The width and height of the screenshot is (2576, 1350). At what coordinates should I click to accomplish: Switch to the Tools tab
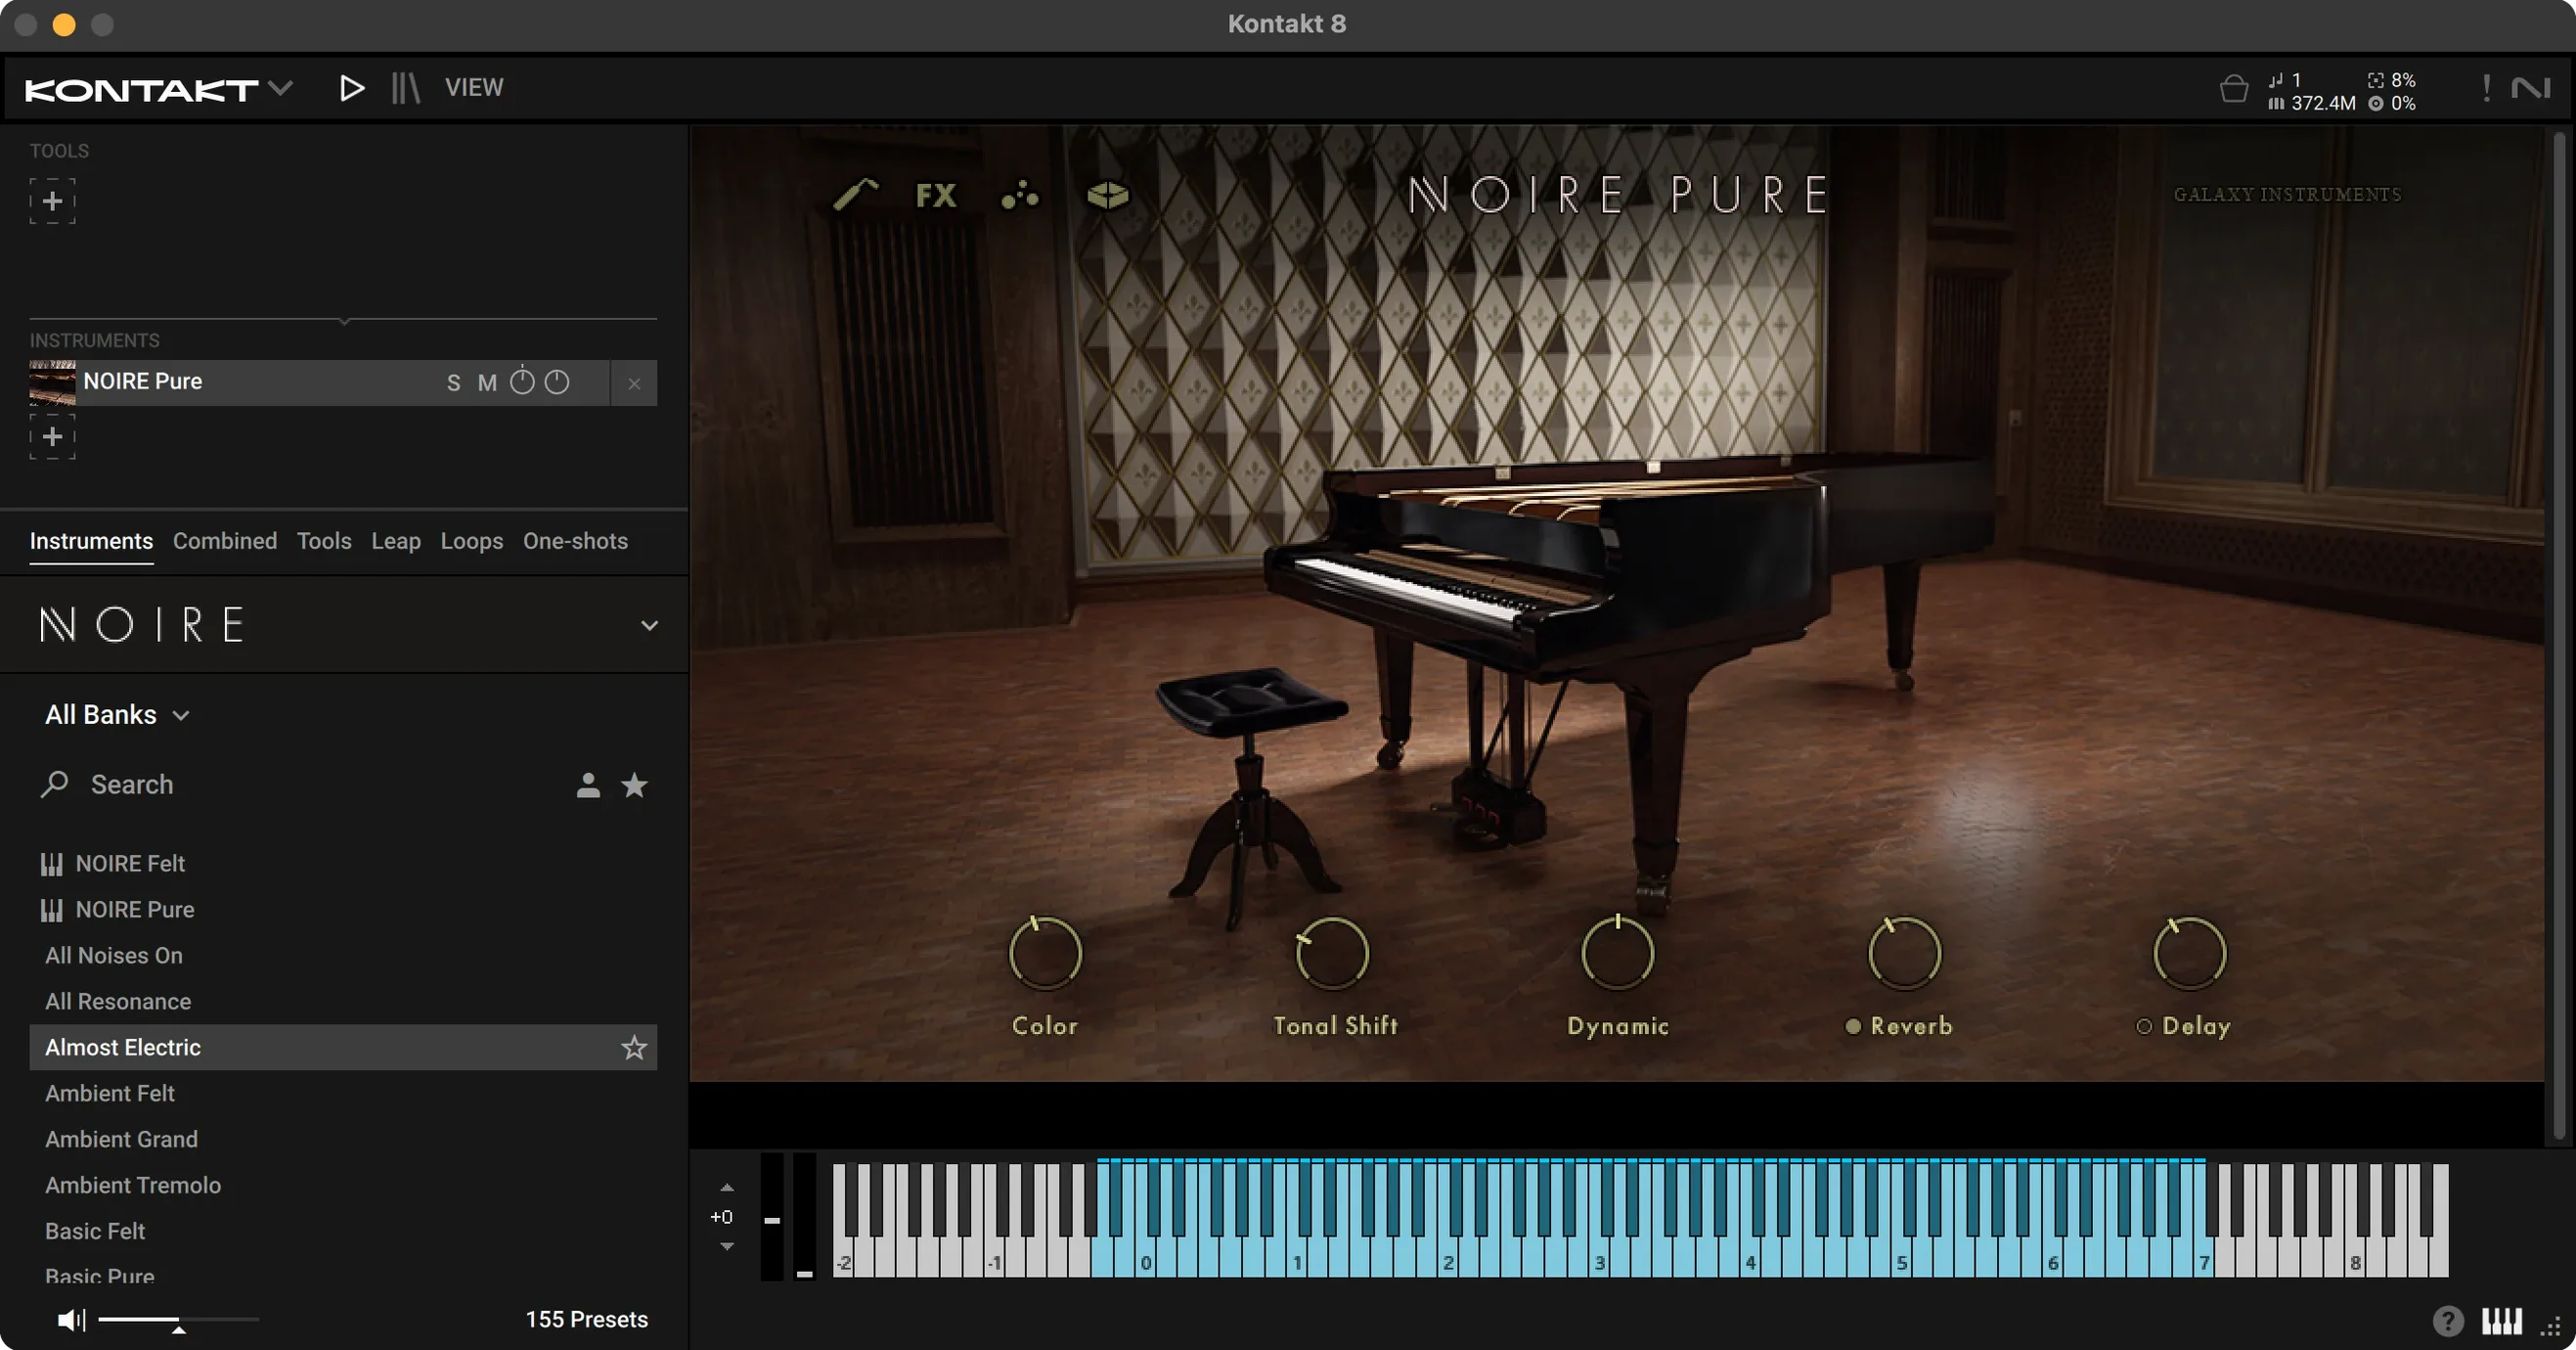point(324,541)
